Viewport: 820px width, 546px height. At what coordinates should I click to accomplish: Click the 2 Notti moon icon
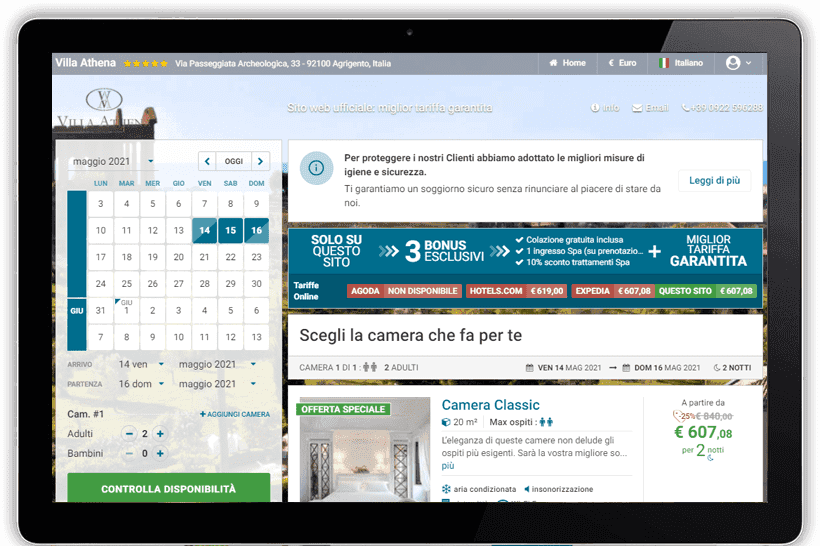(716, 368)
